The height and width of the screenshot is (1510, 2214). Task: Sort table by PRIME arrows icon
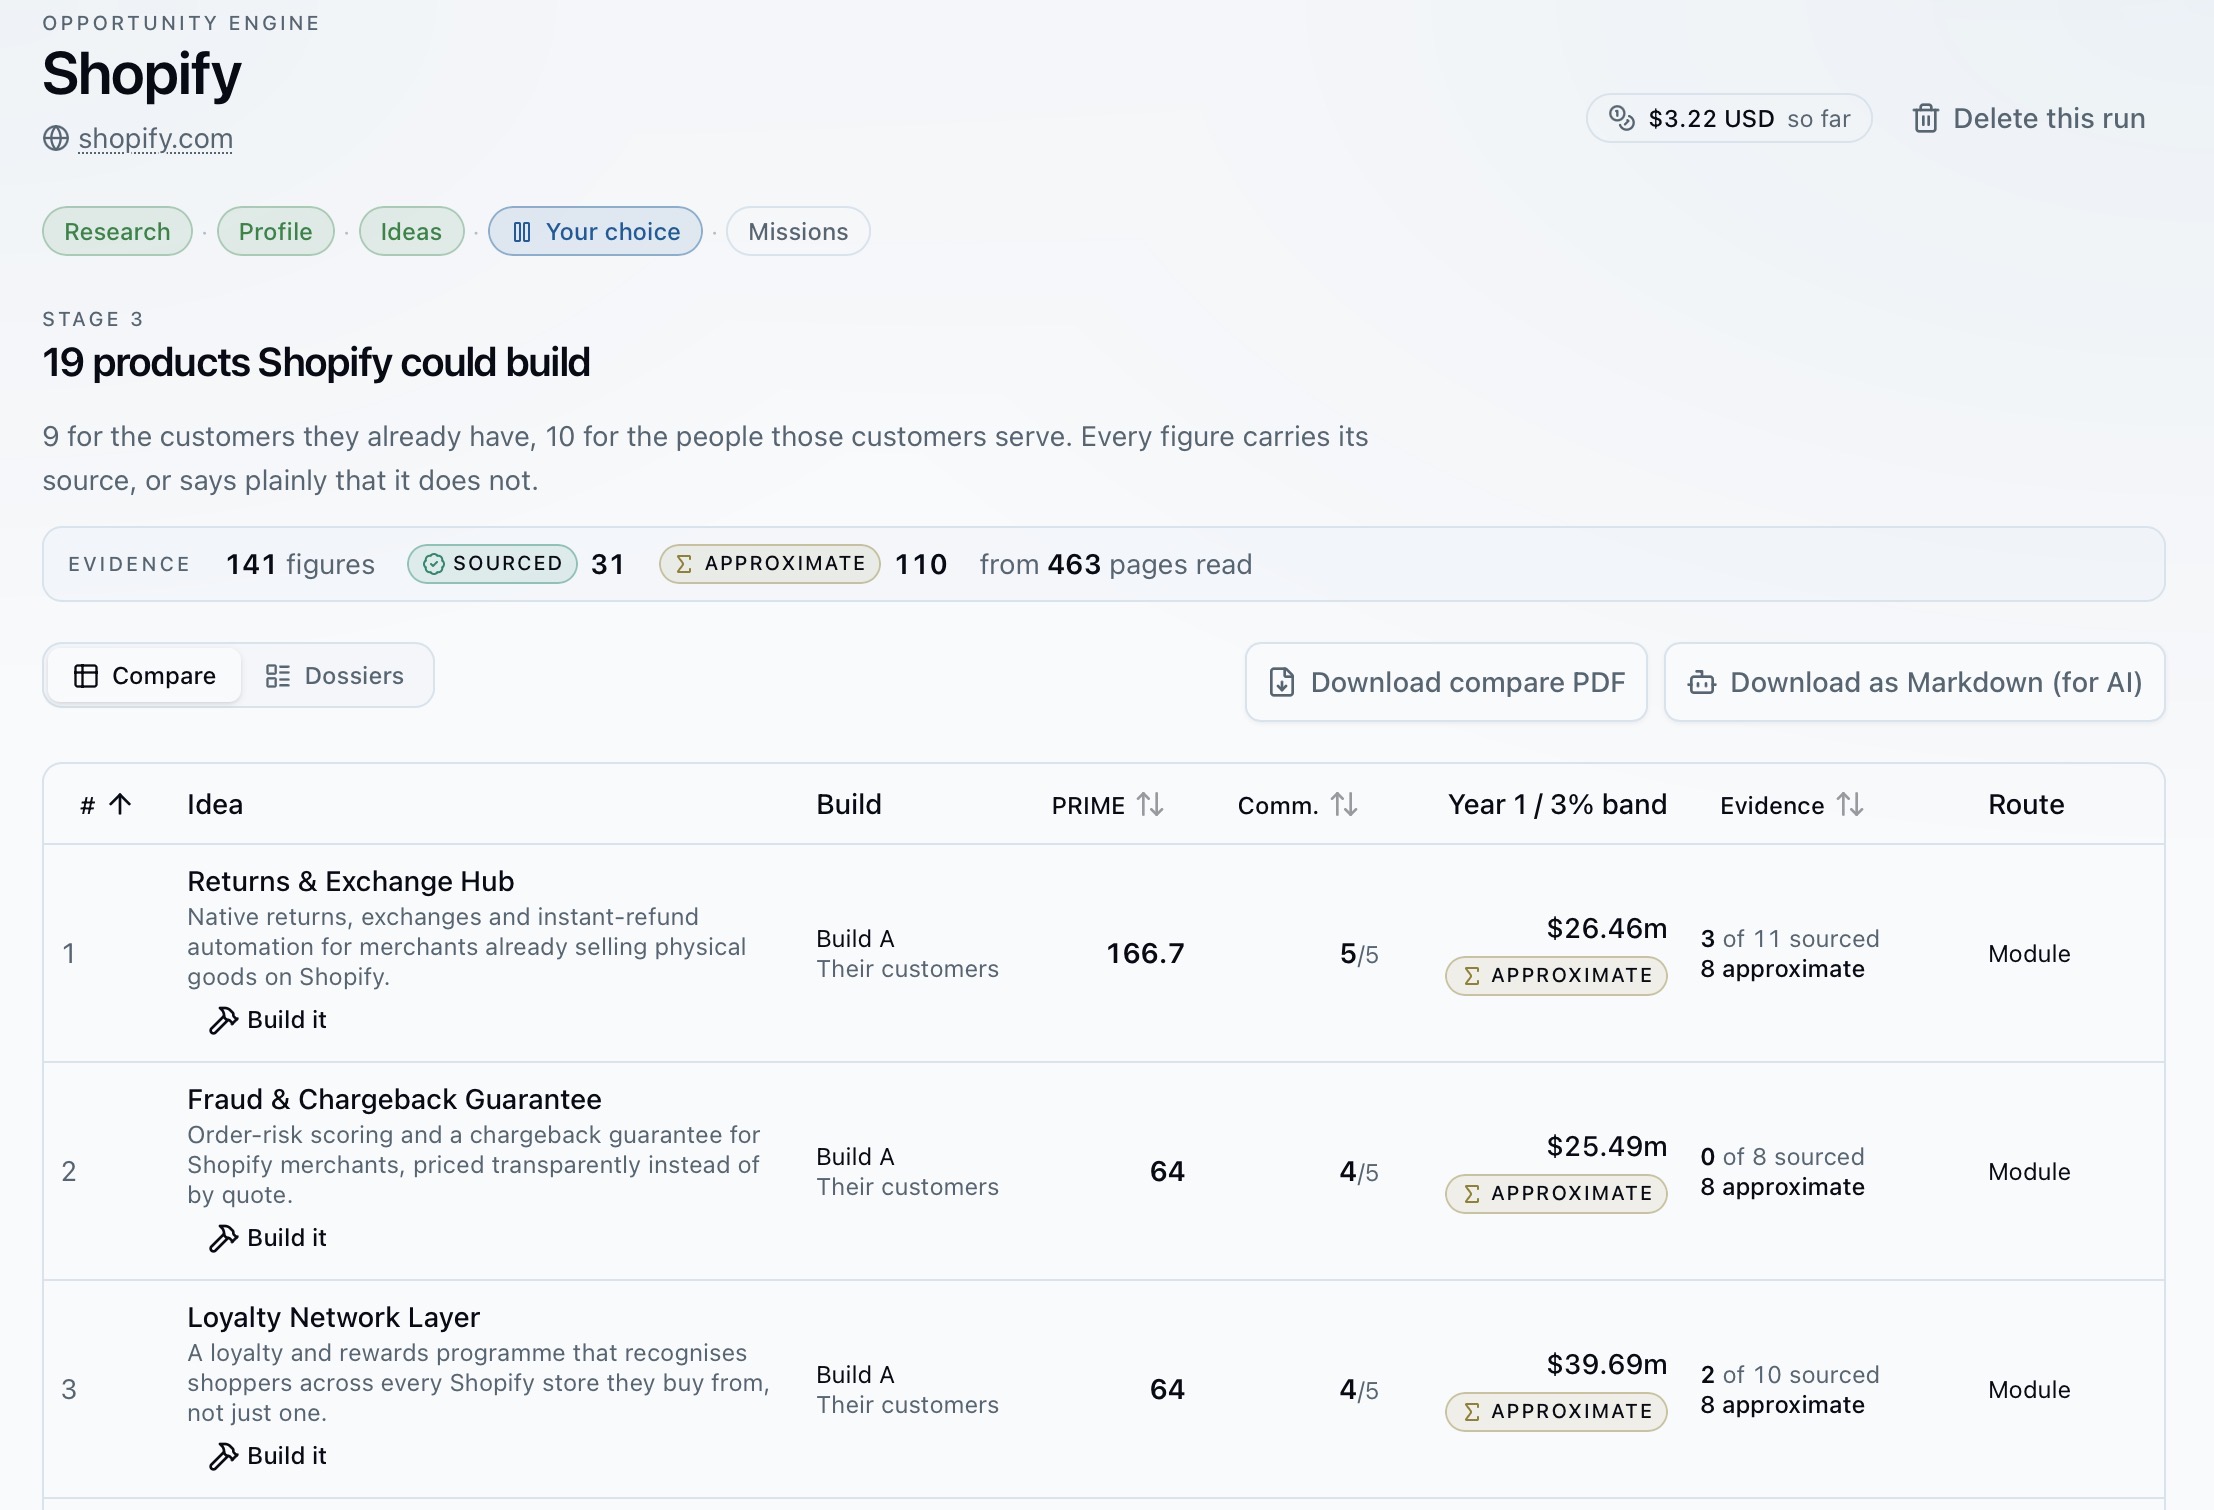click(1150, 804)
